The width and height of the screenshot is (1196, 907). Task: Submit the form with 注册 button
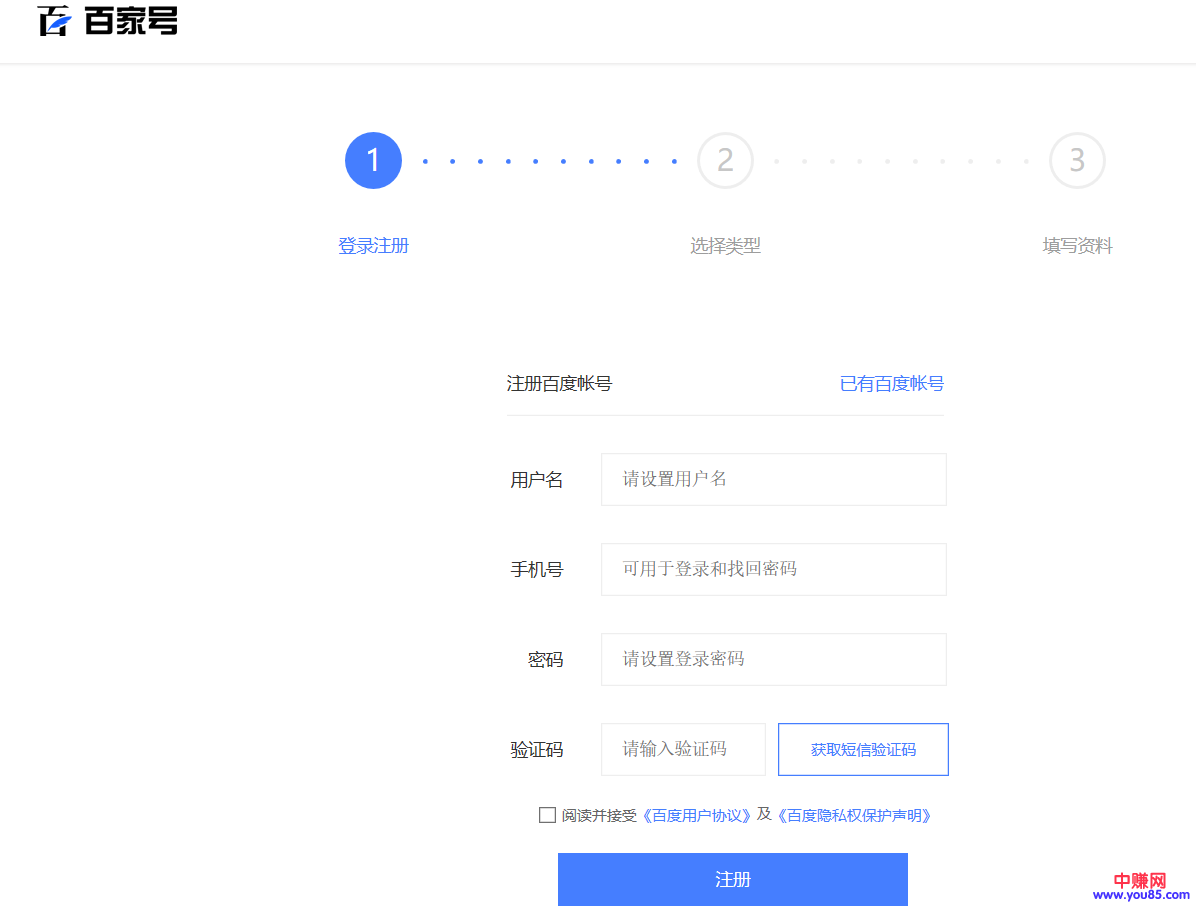click(732, 879)
